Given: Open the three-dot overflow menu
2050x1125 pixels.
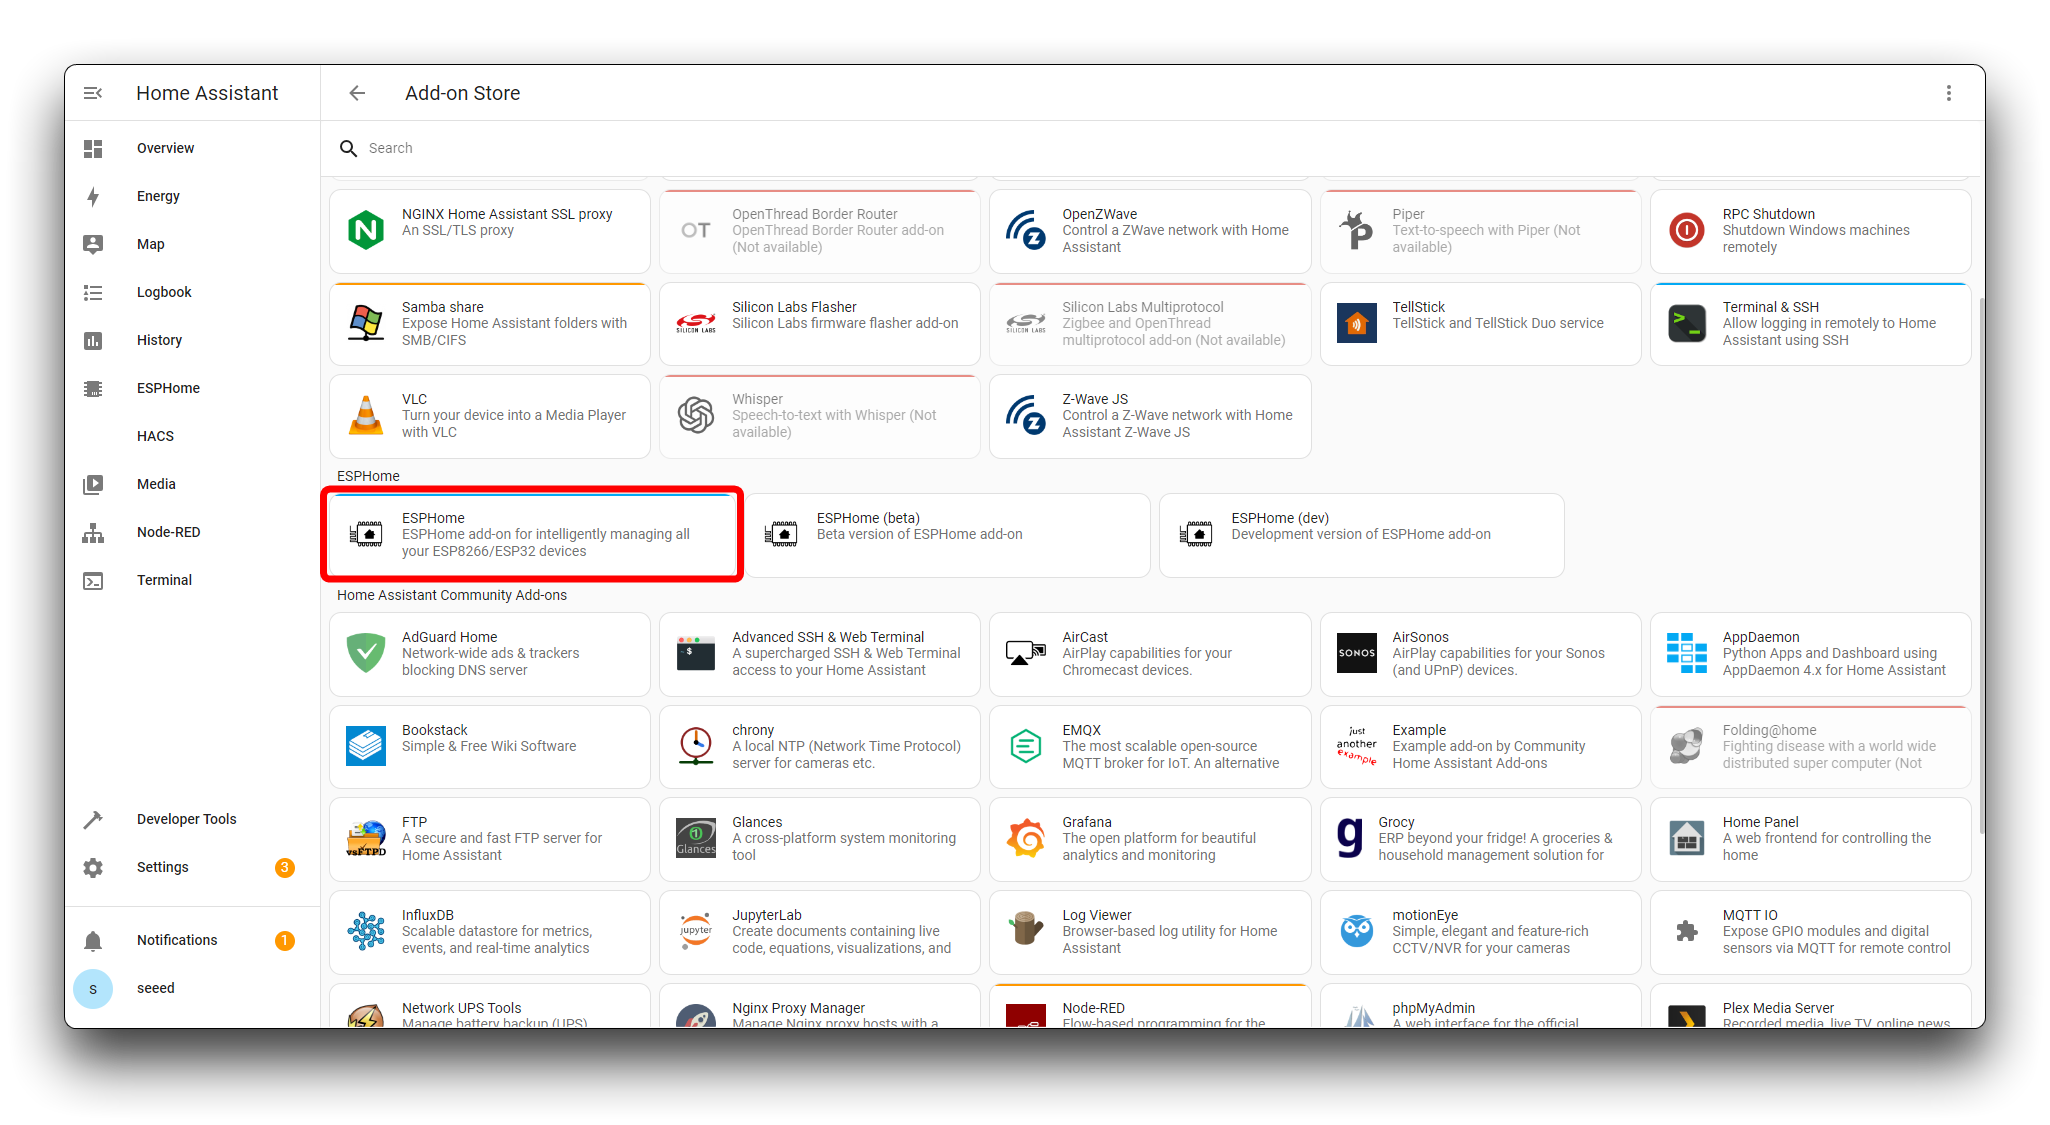Looking at the screenshot, I should point(1948,93).
